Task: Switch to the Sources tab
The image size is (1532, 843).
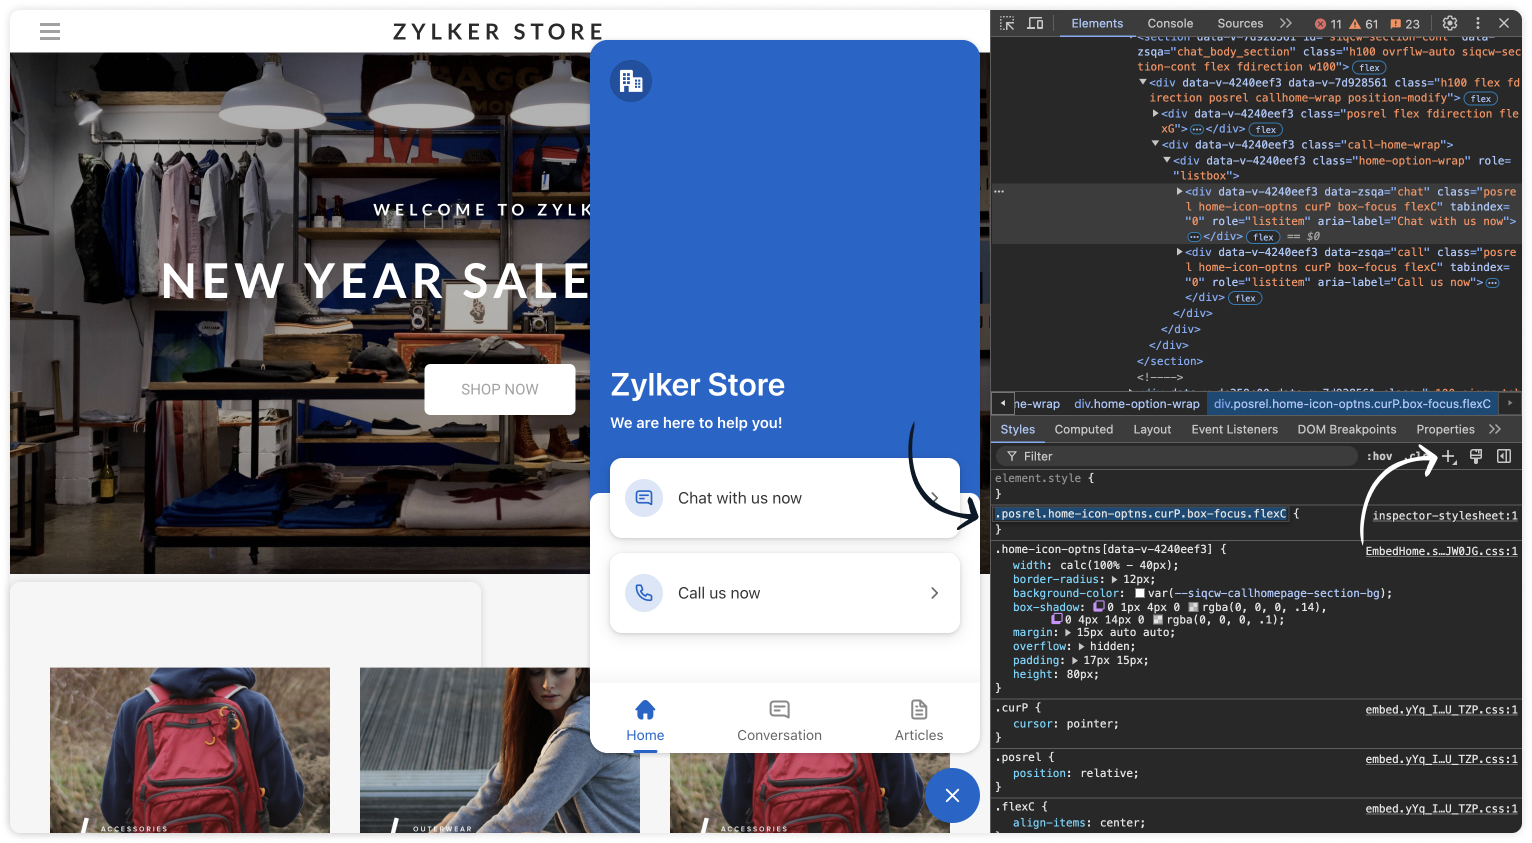Action: click(x=1240, y=23)
